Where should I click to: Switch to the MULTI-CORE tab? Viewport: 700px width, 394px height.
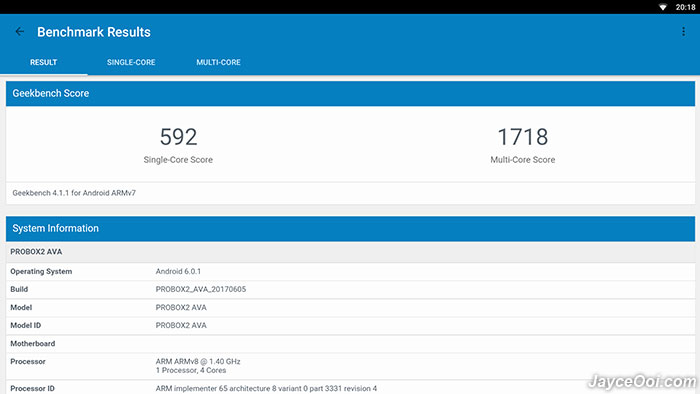tap(218, 62)
